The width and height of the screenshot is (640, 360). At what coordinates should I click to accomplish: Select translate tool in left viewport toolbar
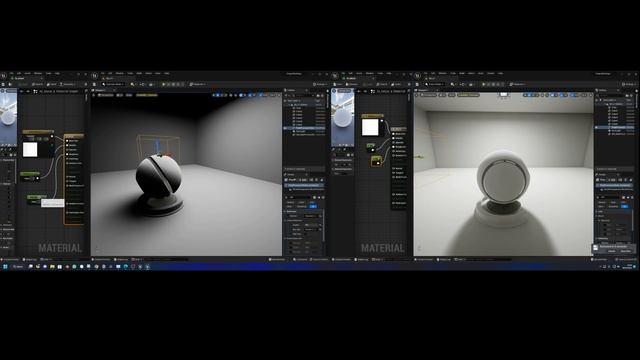[x=217, y=95]
